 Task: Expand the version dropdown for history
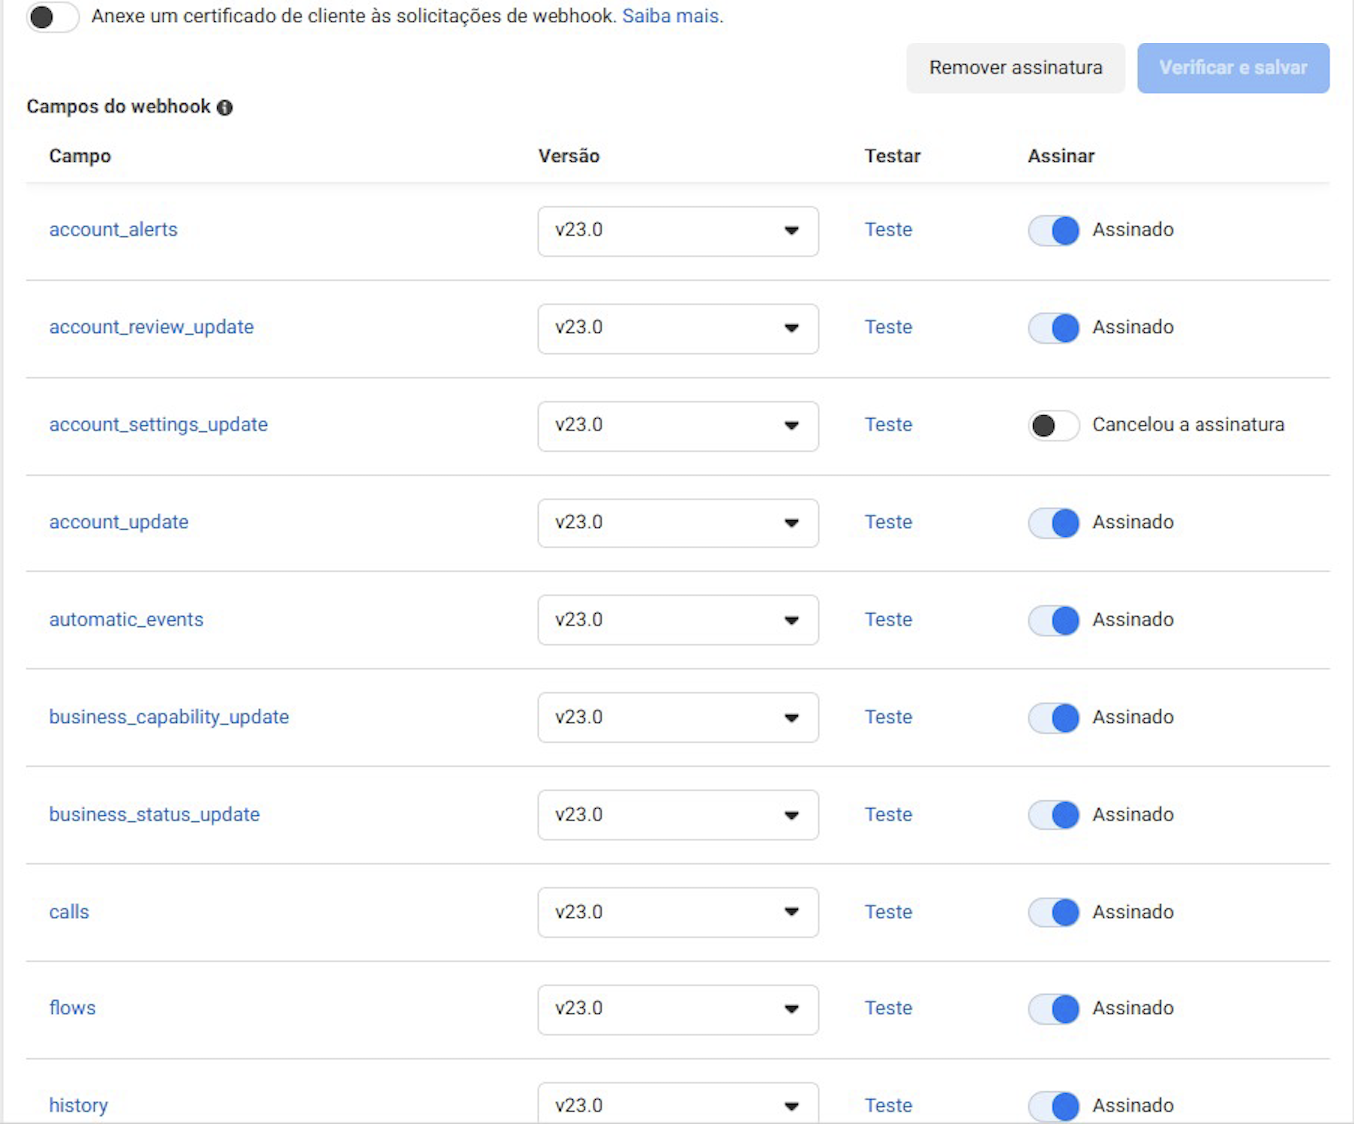(678, 1104)
